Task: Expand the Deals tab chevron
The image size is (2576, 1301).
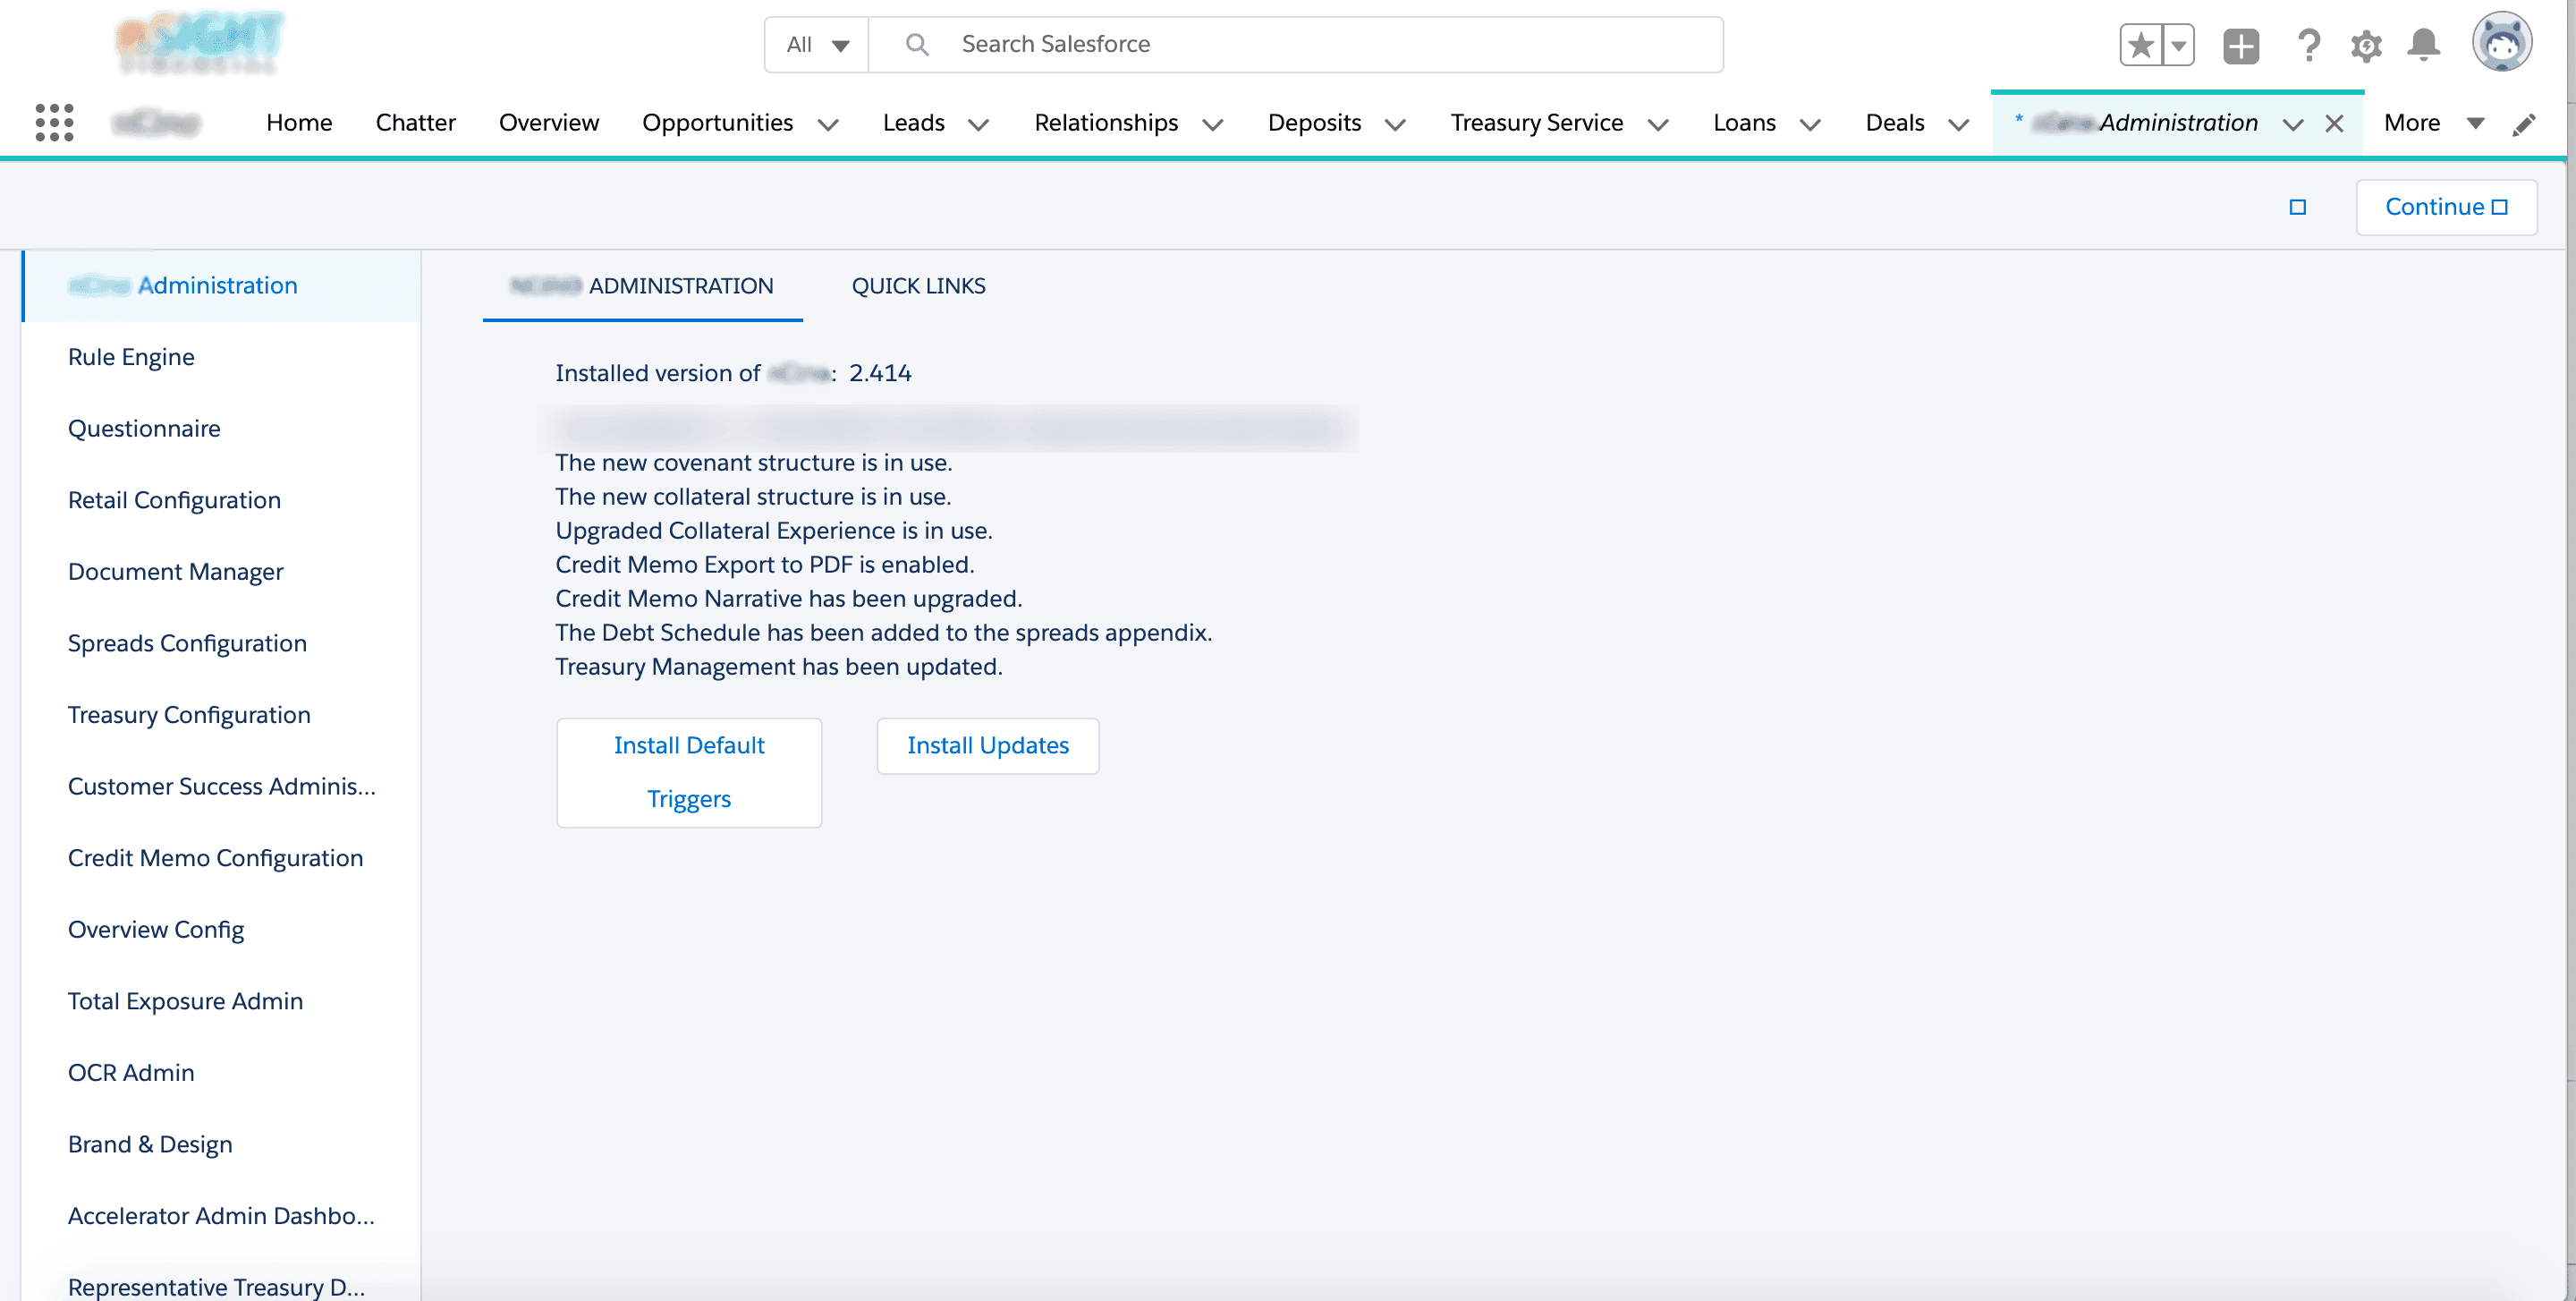Action: pyautogui.click(x=1959, y=124)
